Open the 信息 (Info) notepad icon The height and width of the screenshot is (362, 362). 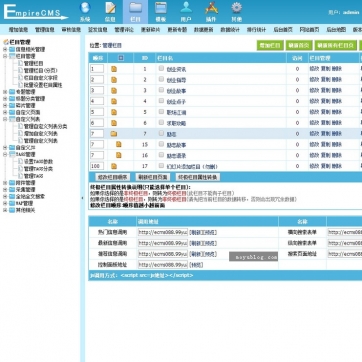coord(110,8)
